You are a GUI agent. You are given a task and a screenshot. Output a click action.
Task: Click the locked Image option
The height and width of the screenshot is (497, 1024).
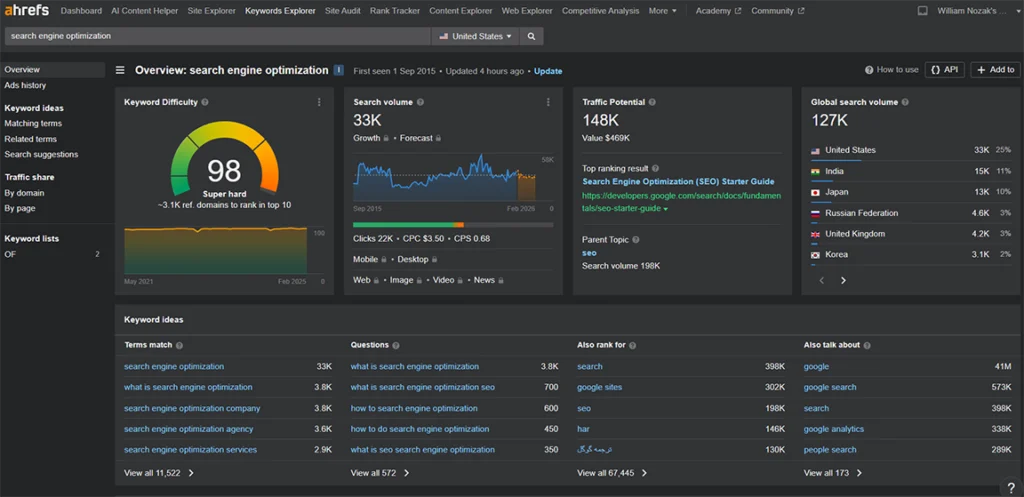[406, 280]
